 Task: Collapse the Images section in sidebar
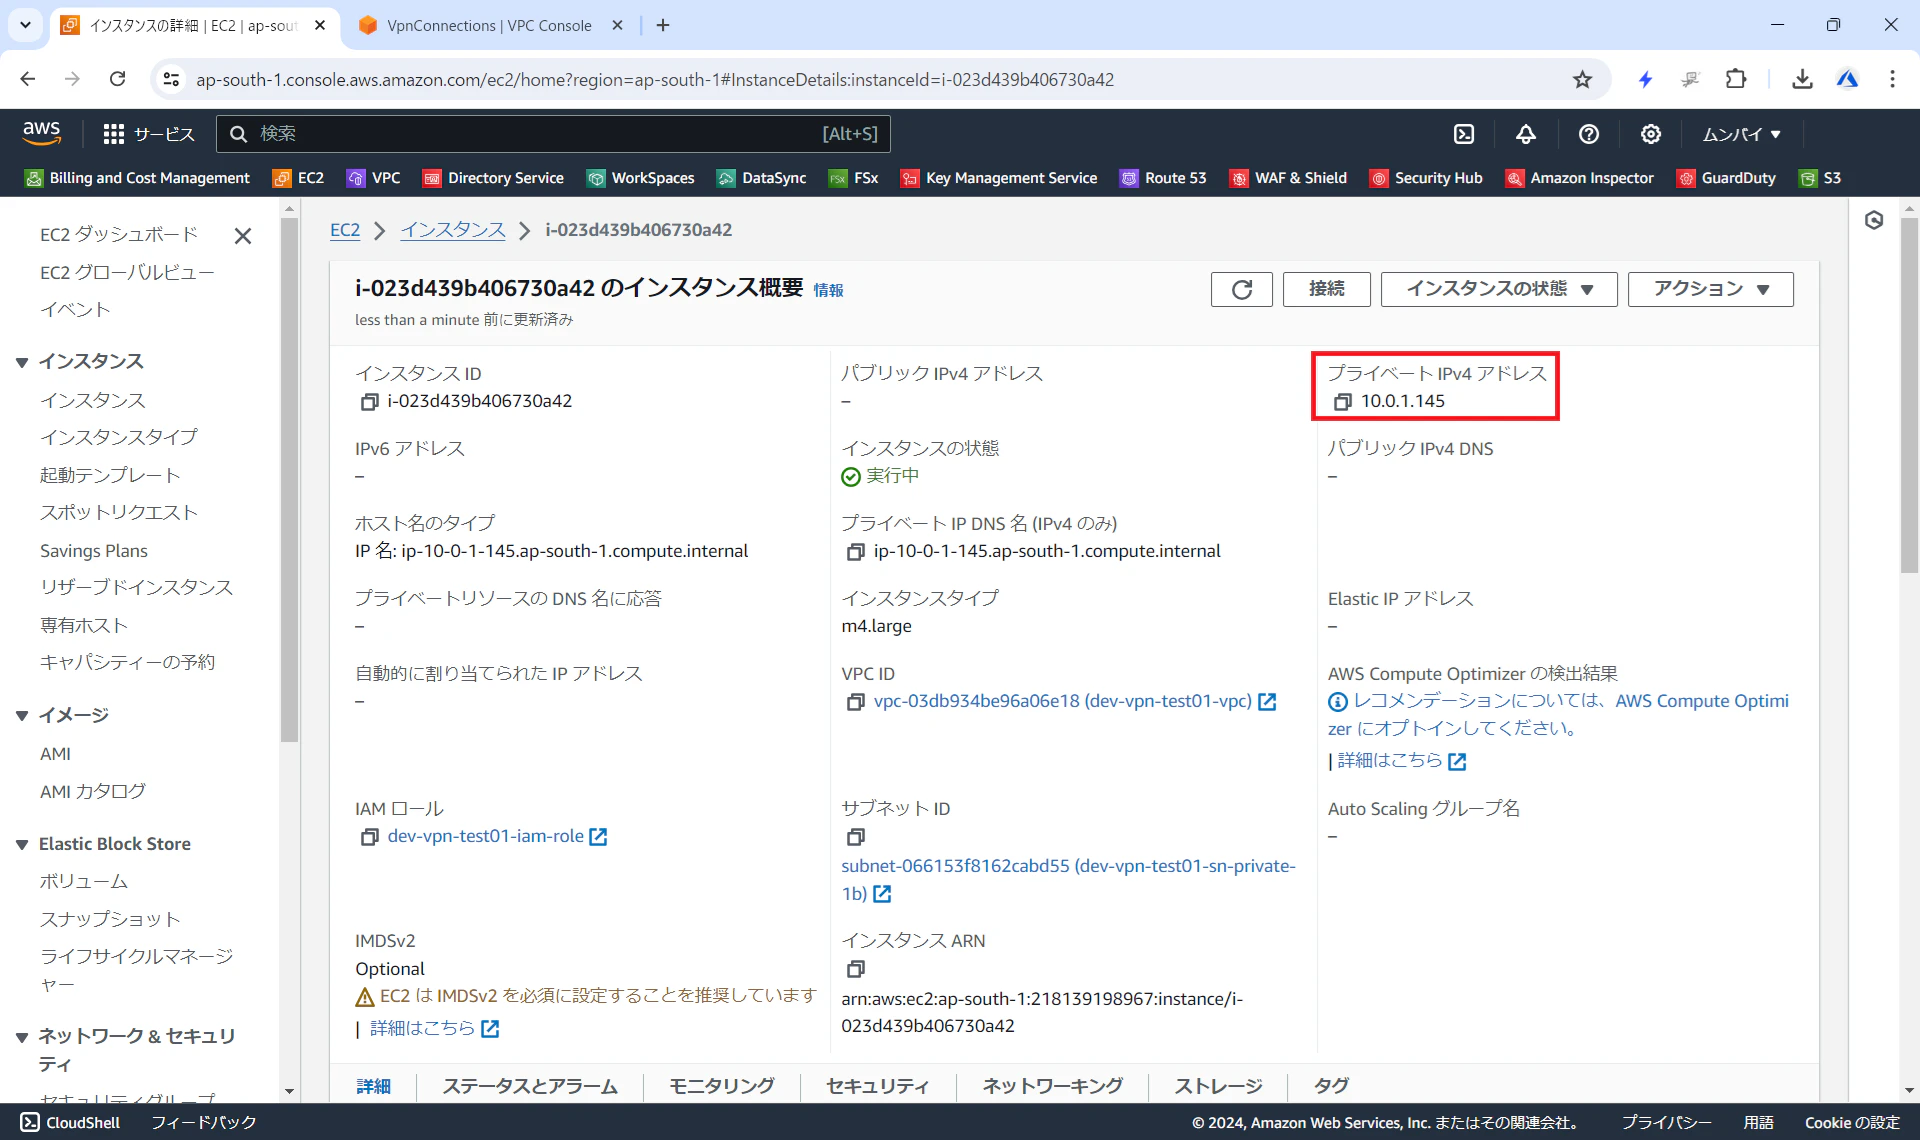coord(22,716)
